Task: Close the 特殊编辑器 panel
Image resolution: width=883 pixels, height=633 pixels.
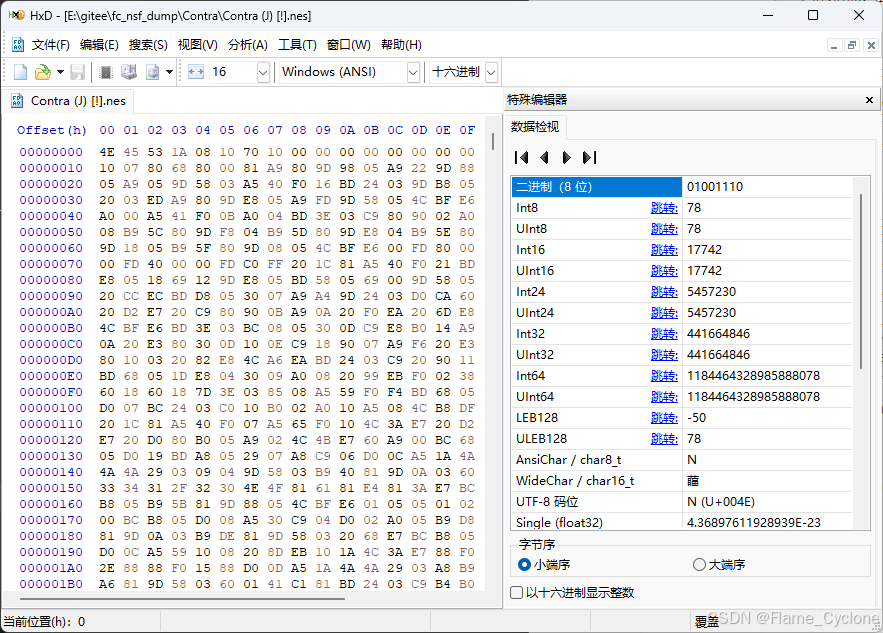Action: click(x=869, y=100)
